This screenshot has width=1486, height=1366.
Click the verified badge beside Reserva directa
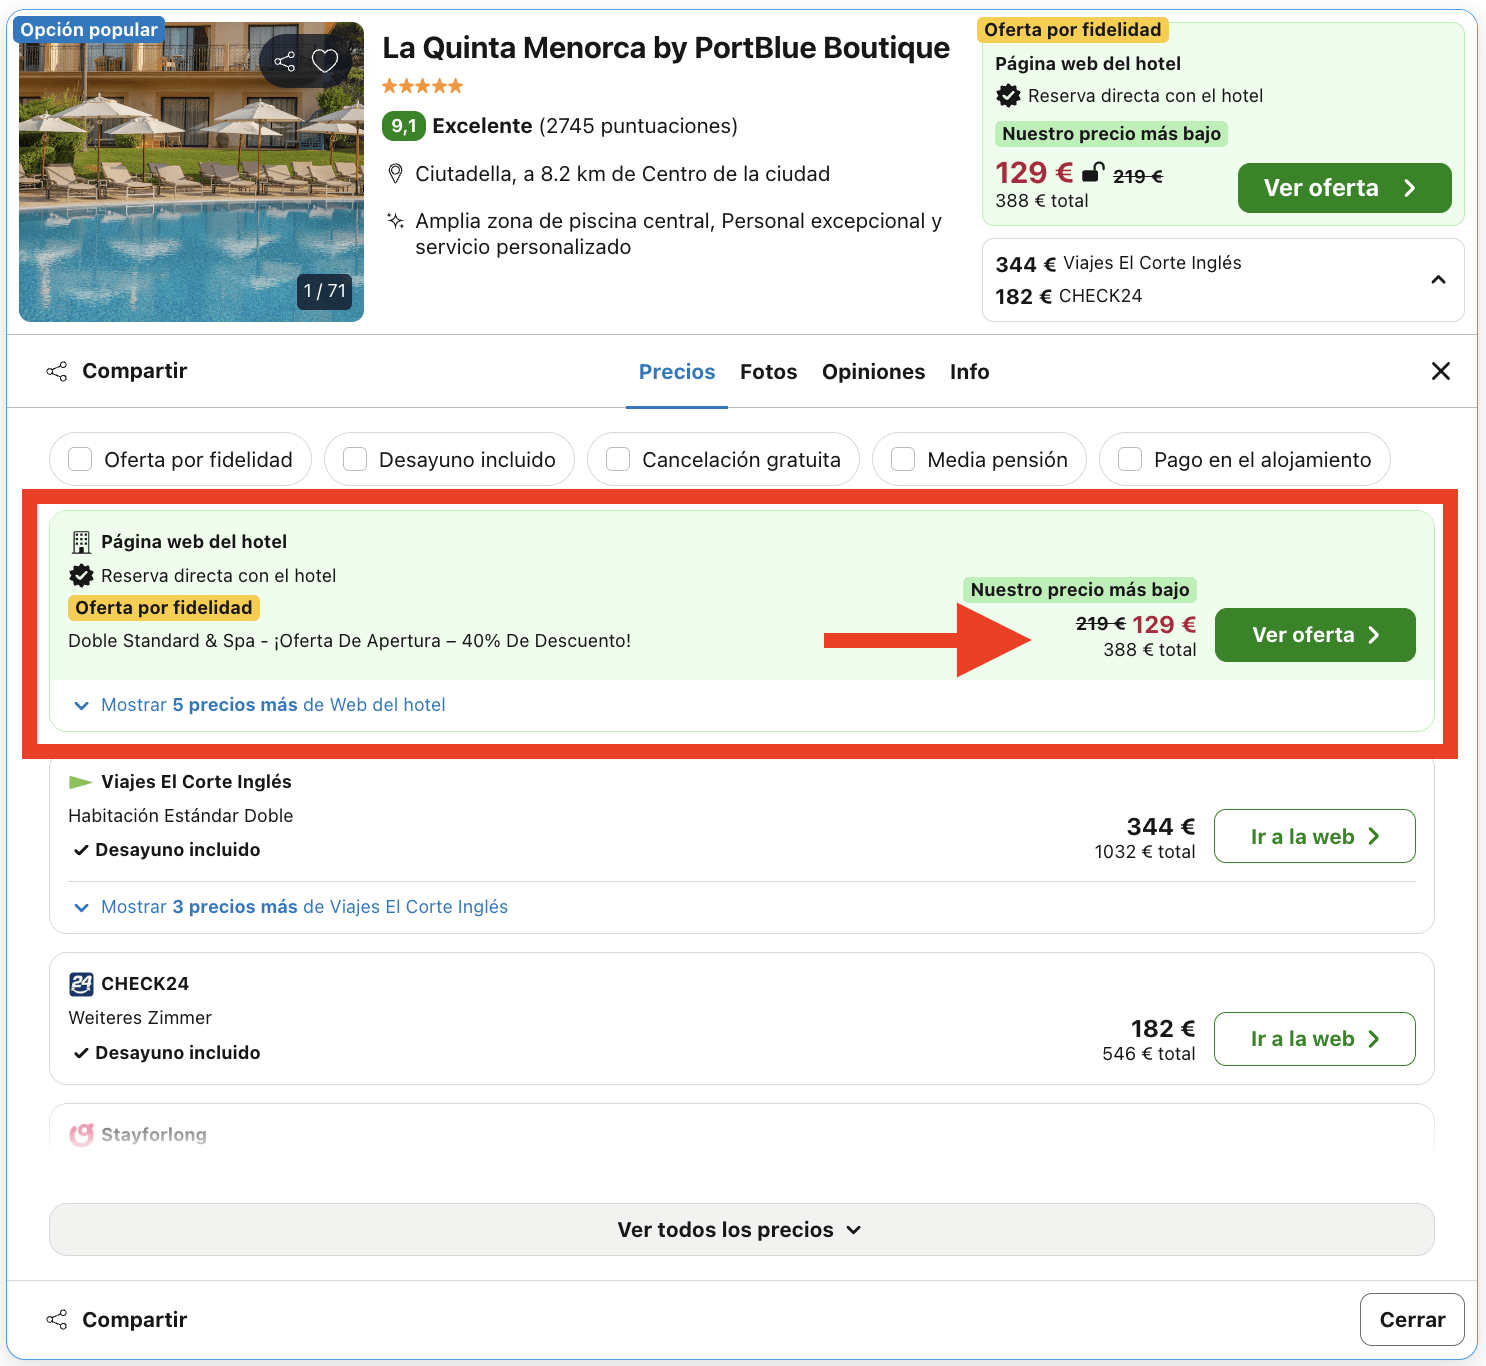80,575
